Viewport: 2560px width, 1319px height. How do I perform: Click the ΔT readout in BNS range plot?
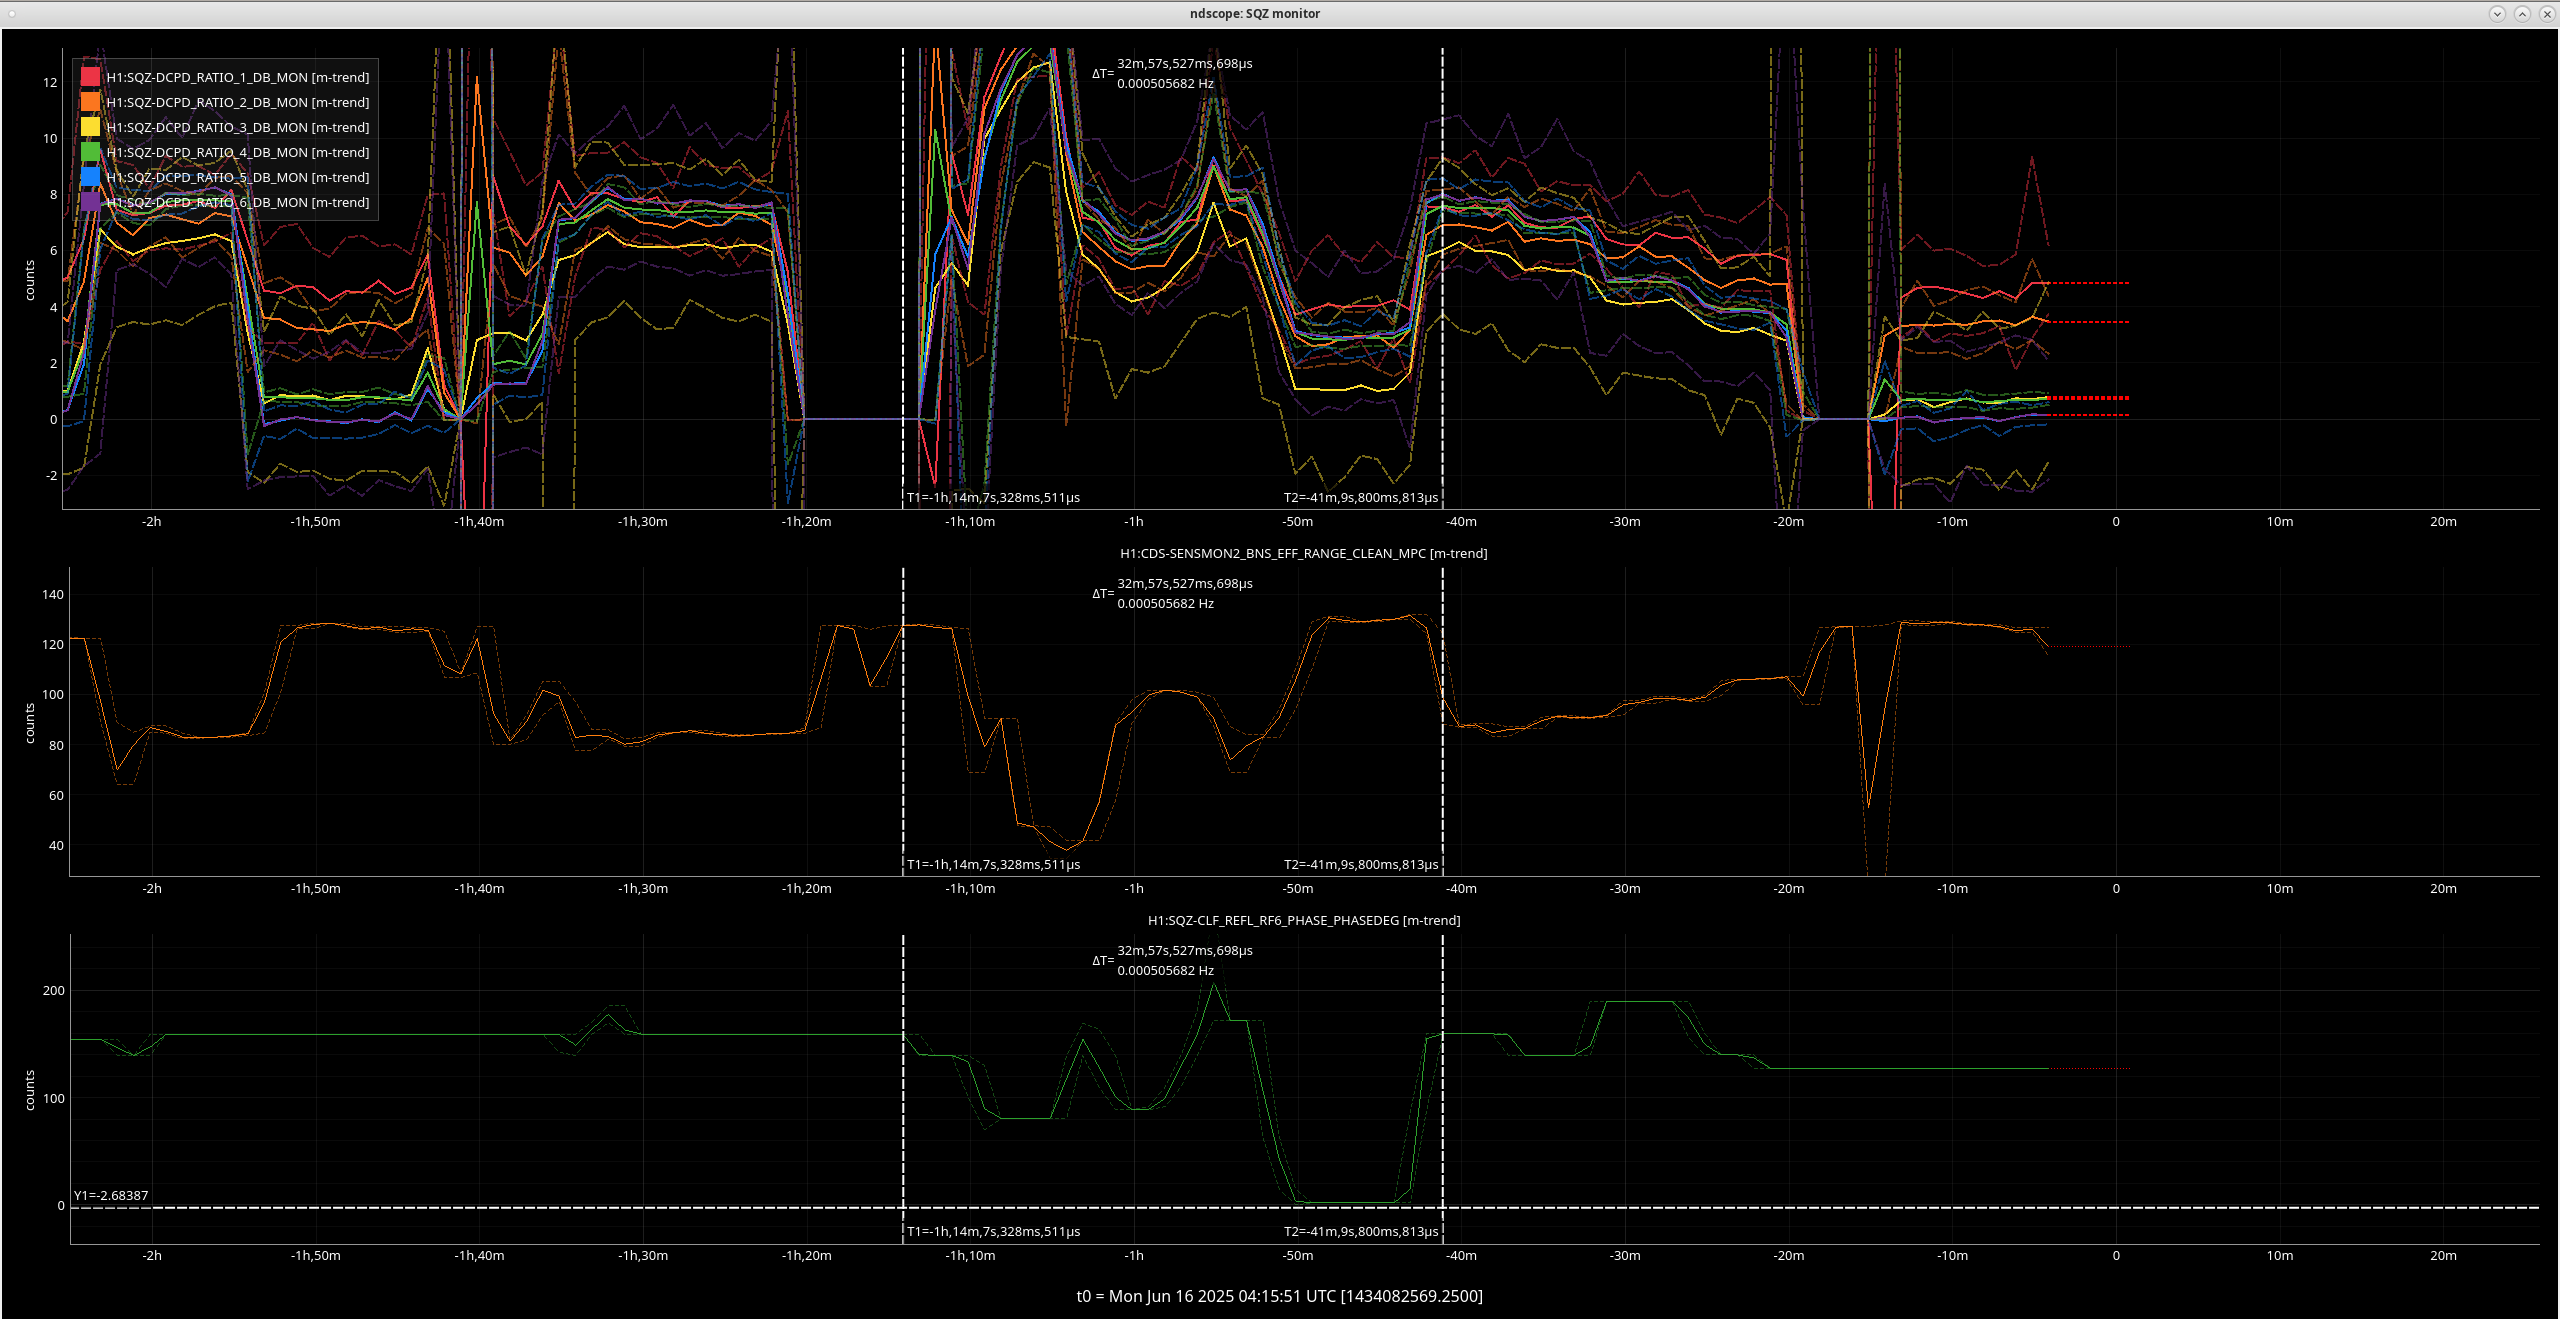pyautogui.click(x=1172, y=593)
